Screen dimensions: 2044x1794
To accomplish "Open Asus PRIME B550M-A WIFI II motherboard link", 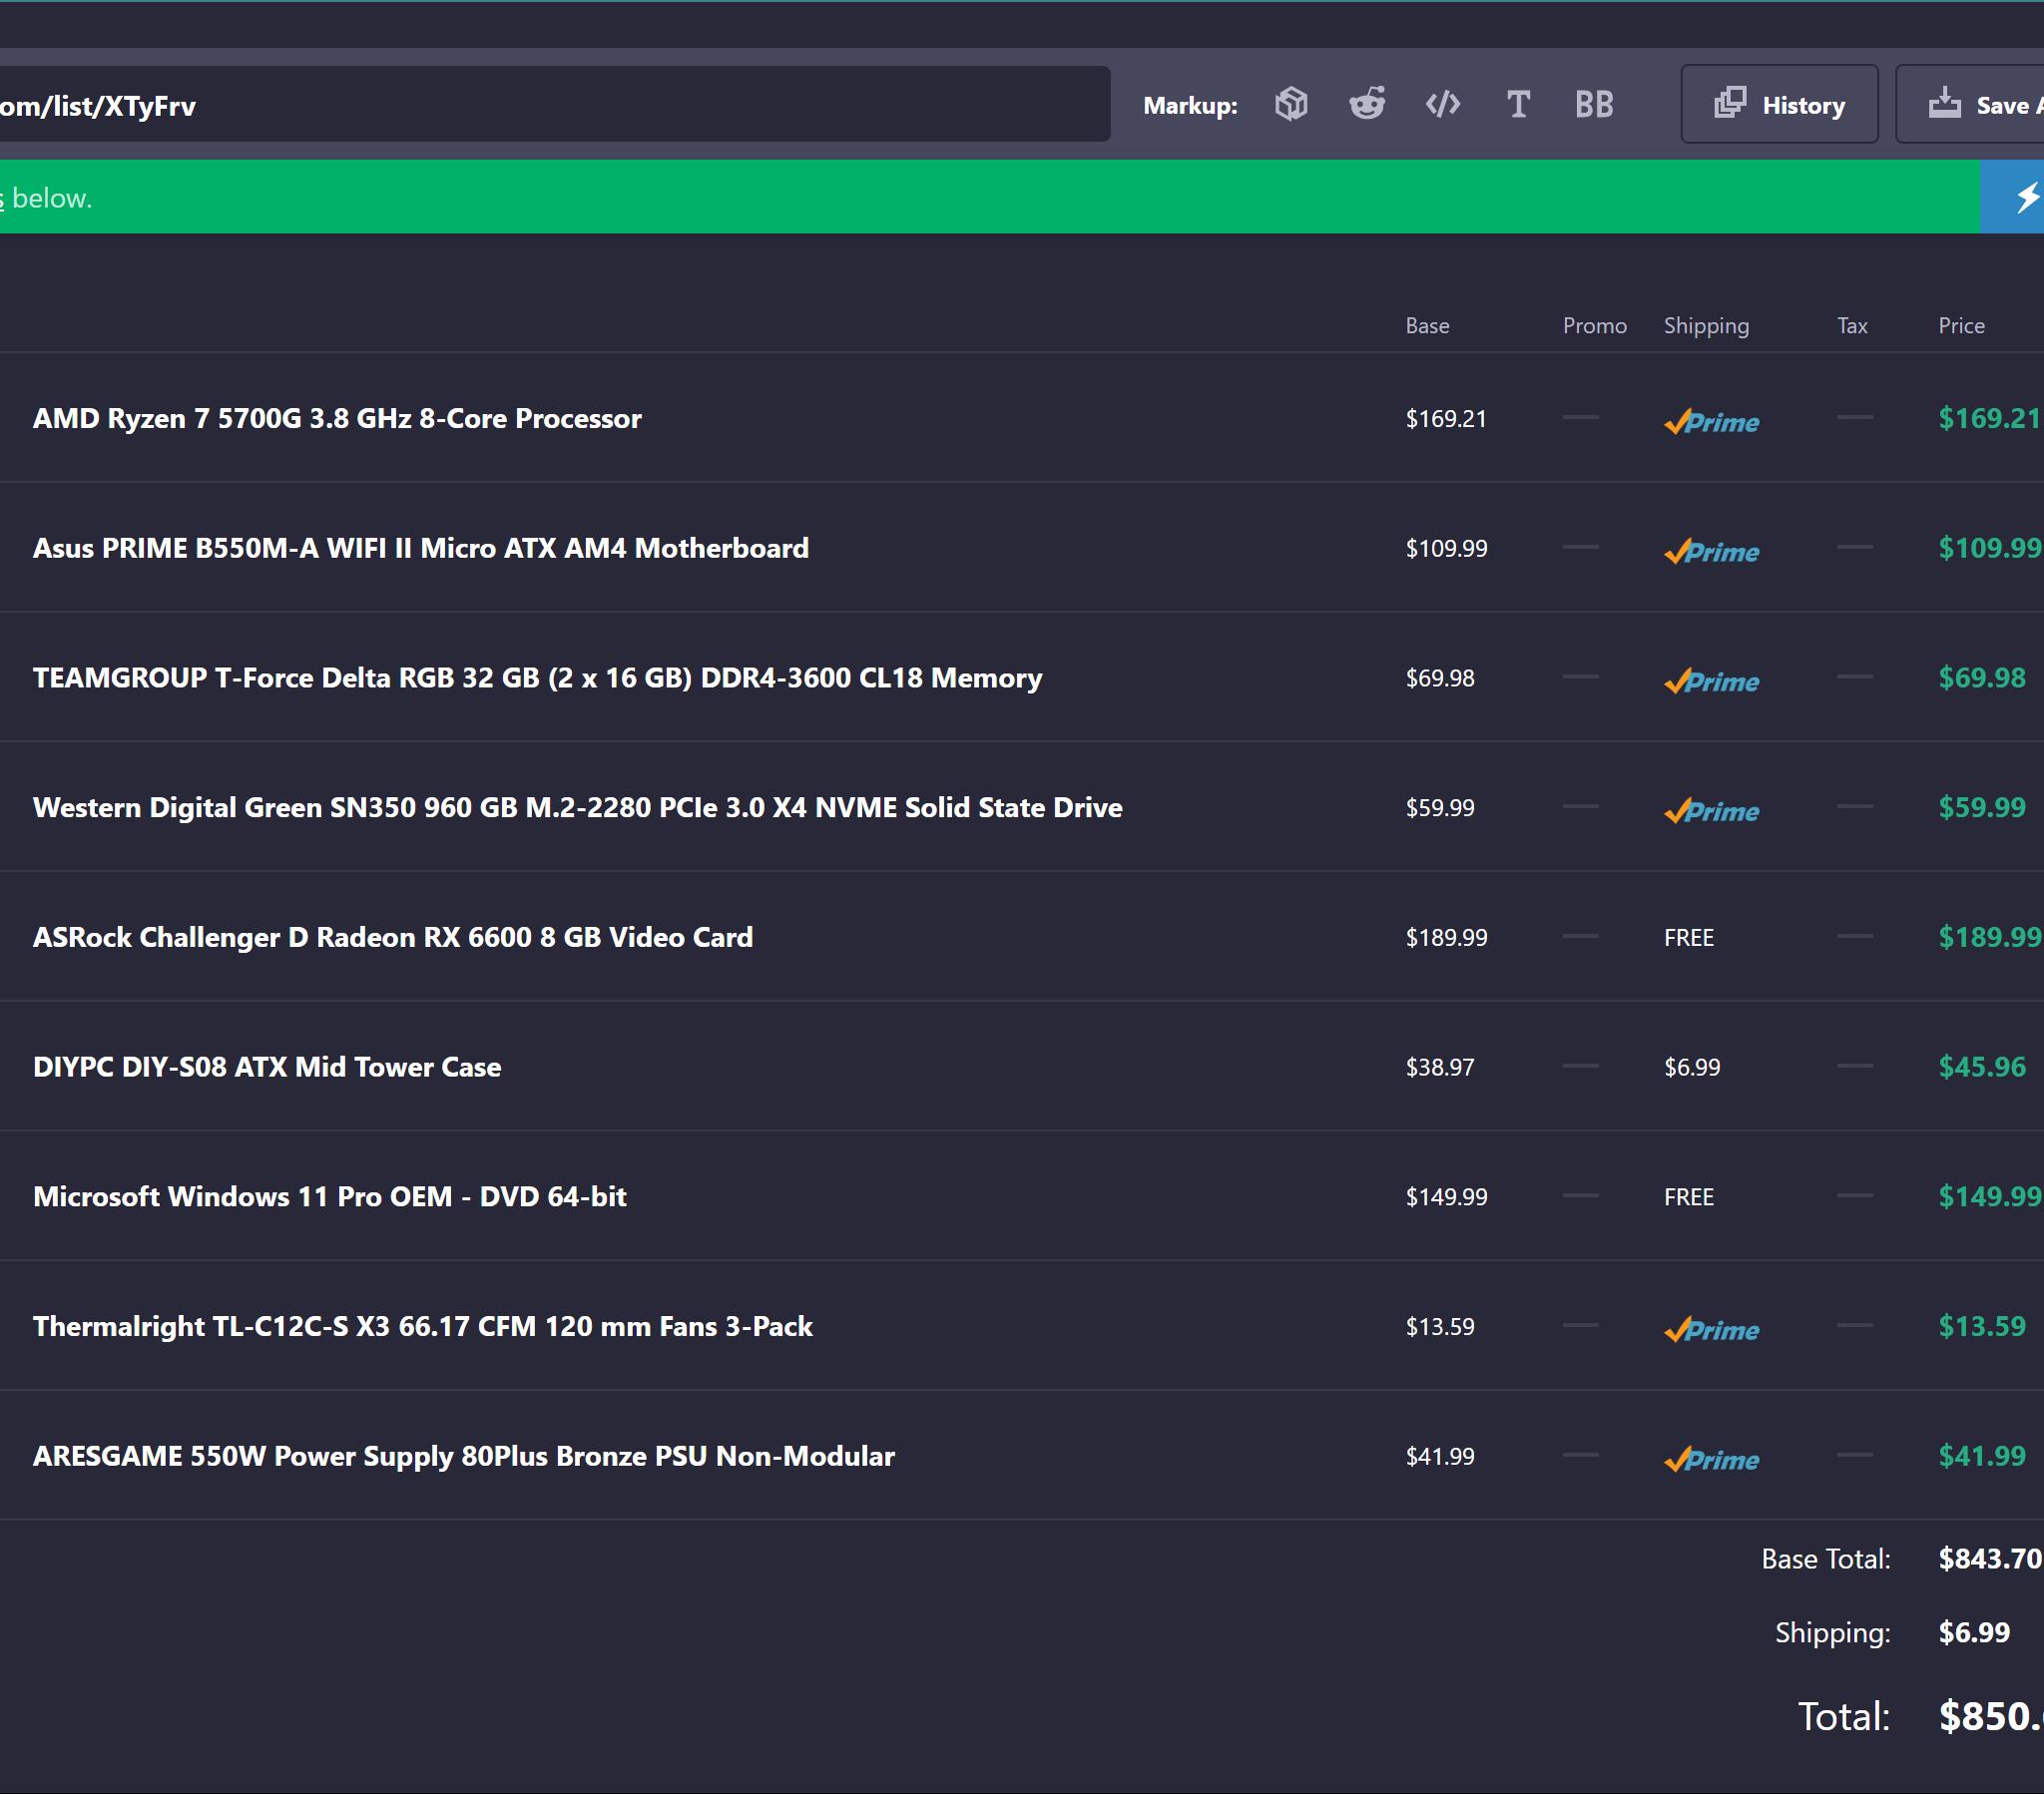I will [x=421, y=548].
